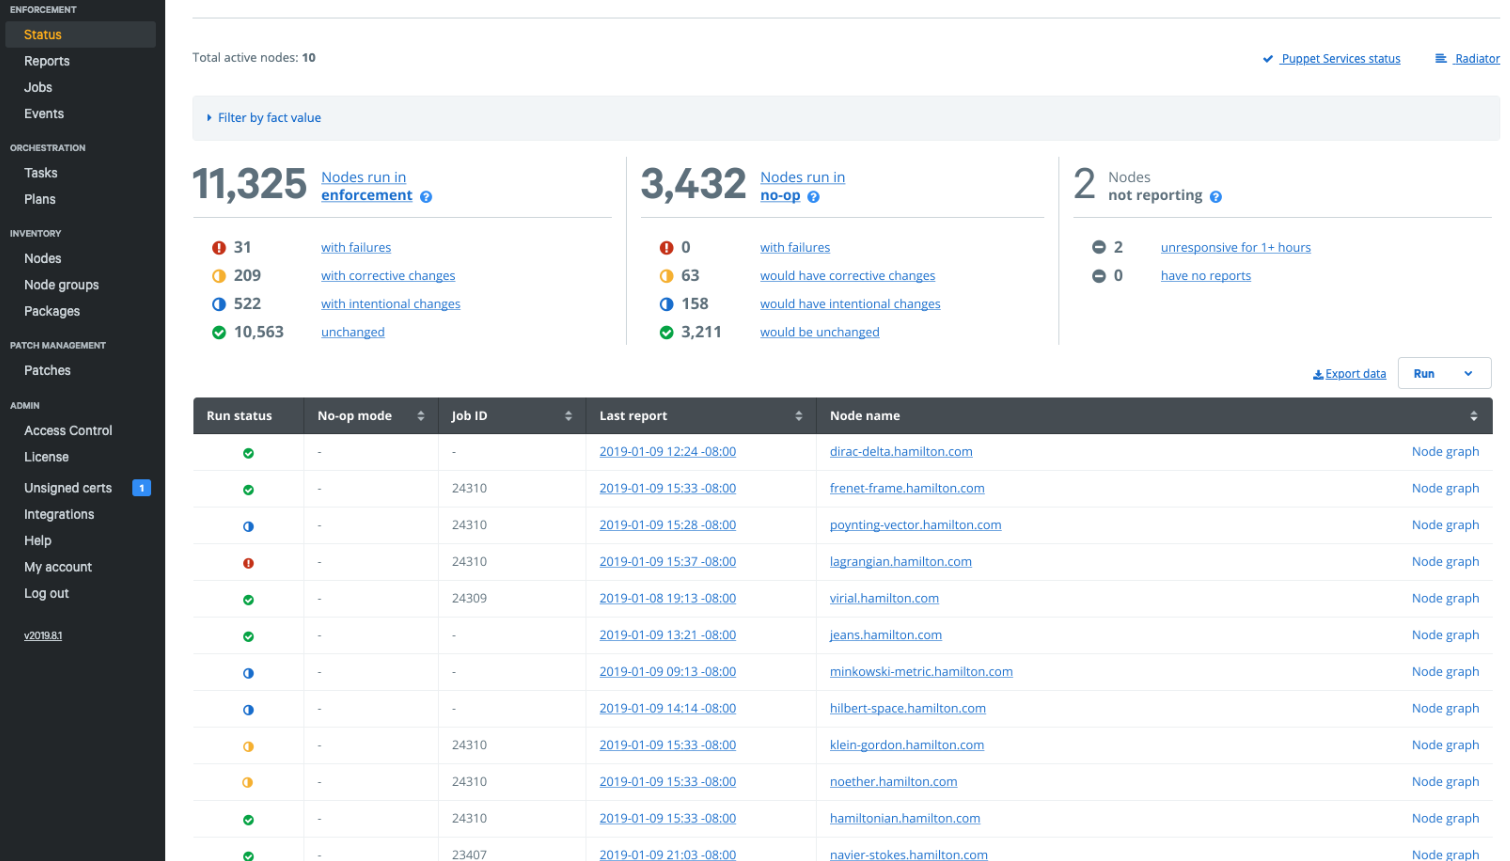Viewport: 1510px width, 861px height.
Task: Open report 2019-01-08 19:13 -08:00
Action: tap(668, 598)
